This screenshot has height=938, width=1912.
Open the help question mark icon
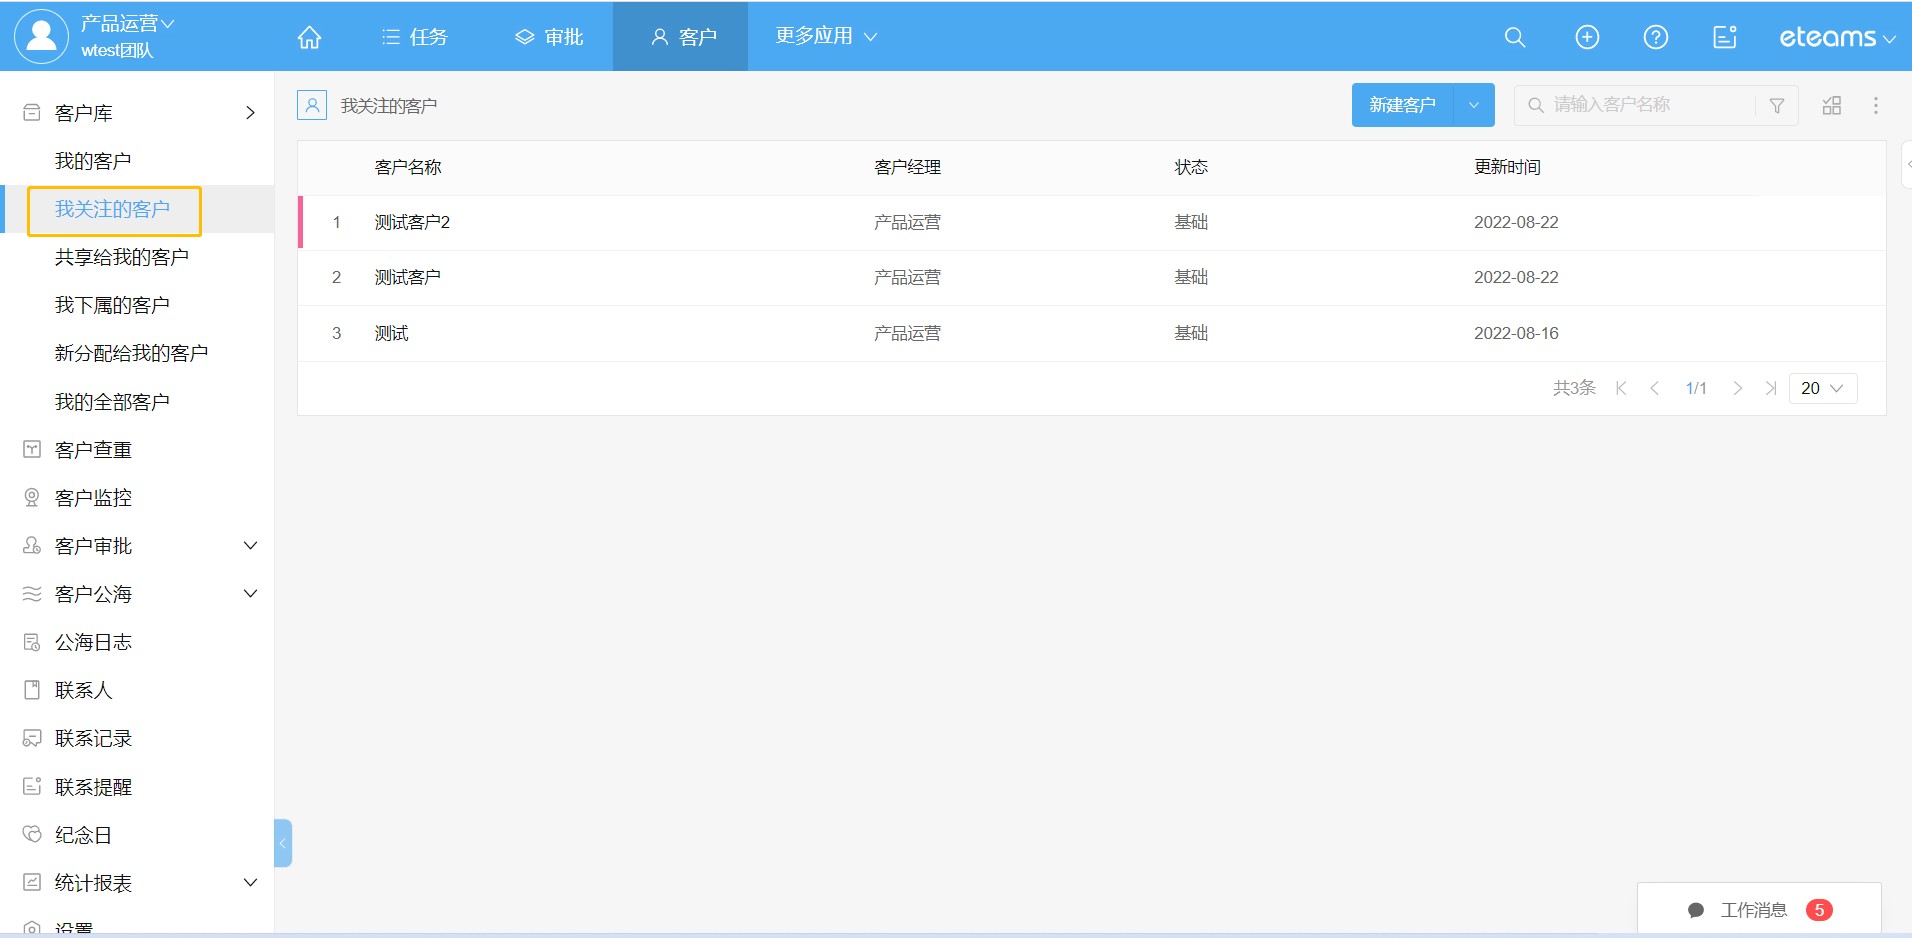pyautogui.click(x=1655, y=37)
